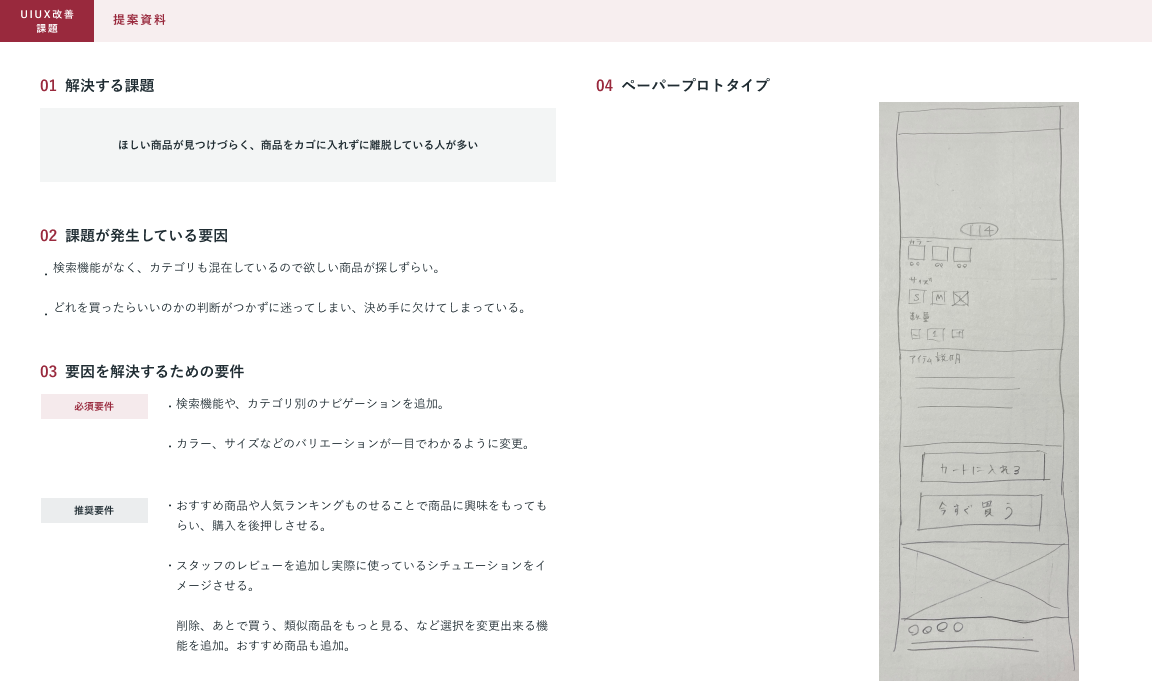The width and height of the screenshot is (1152, 700).
Task: Choose the S size box in sketch
Action: [x=916, y=297]
